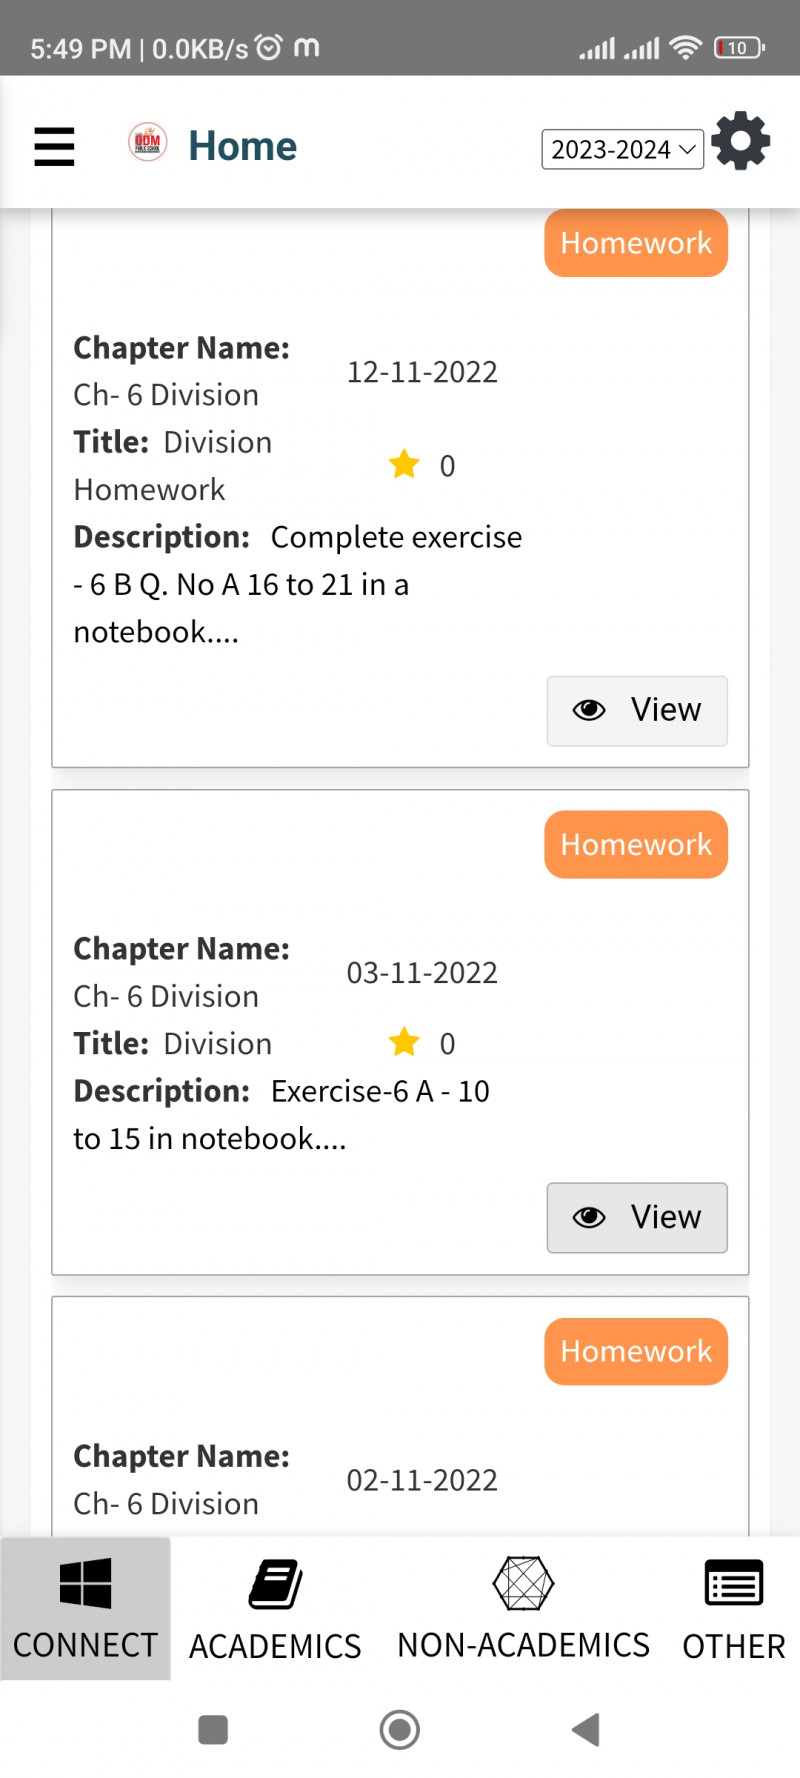View the 03-11-2022 Division homework
Screen dimensions: 800x1778
637,1218
